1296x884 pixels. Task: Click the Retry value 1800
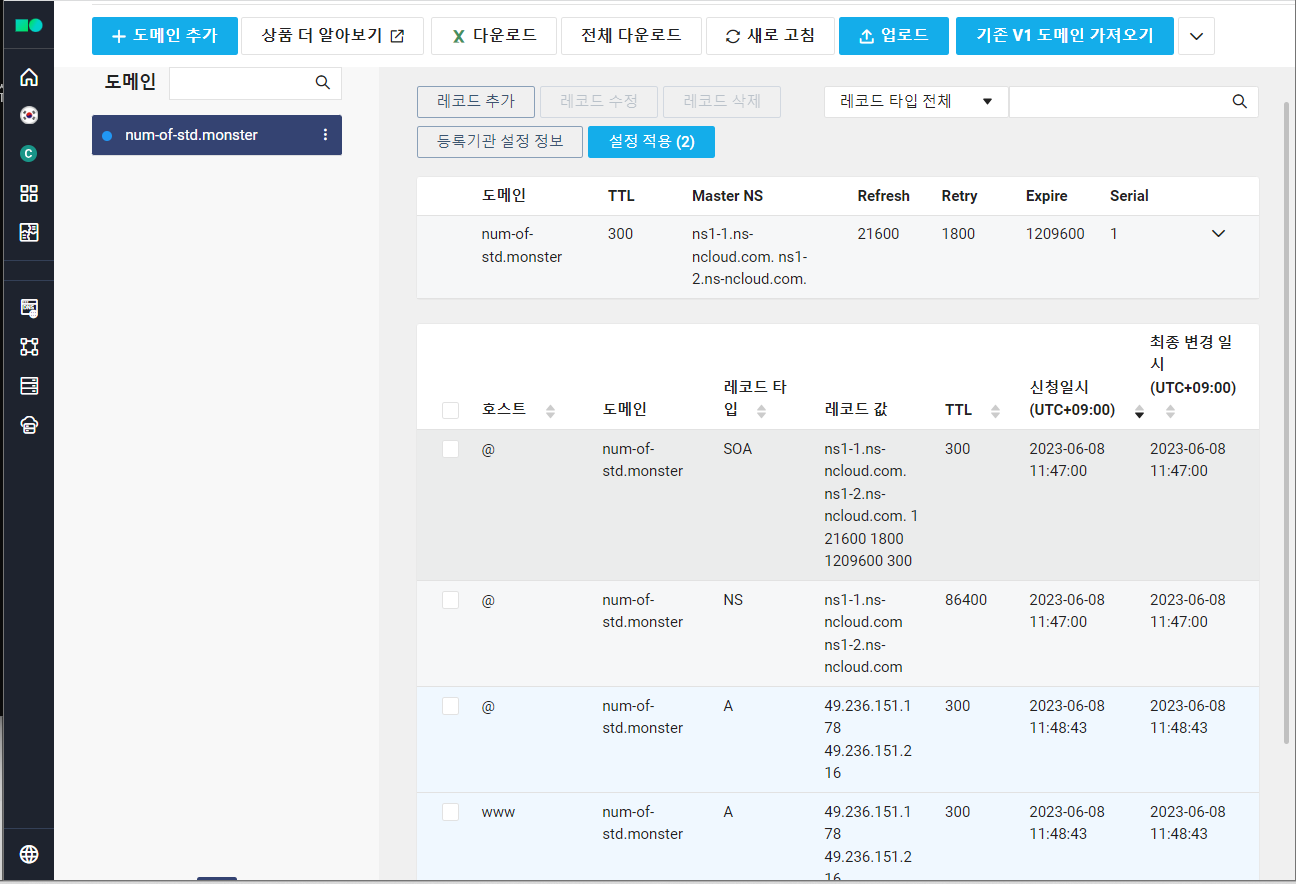click(958, 234)
